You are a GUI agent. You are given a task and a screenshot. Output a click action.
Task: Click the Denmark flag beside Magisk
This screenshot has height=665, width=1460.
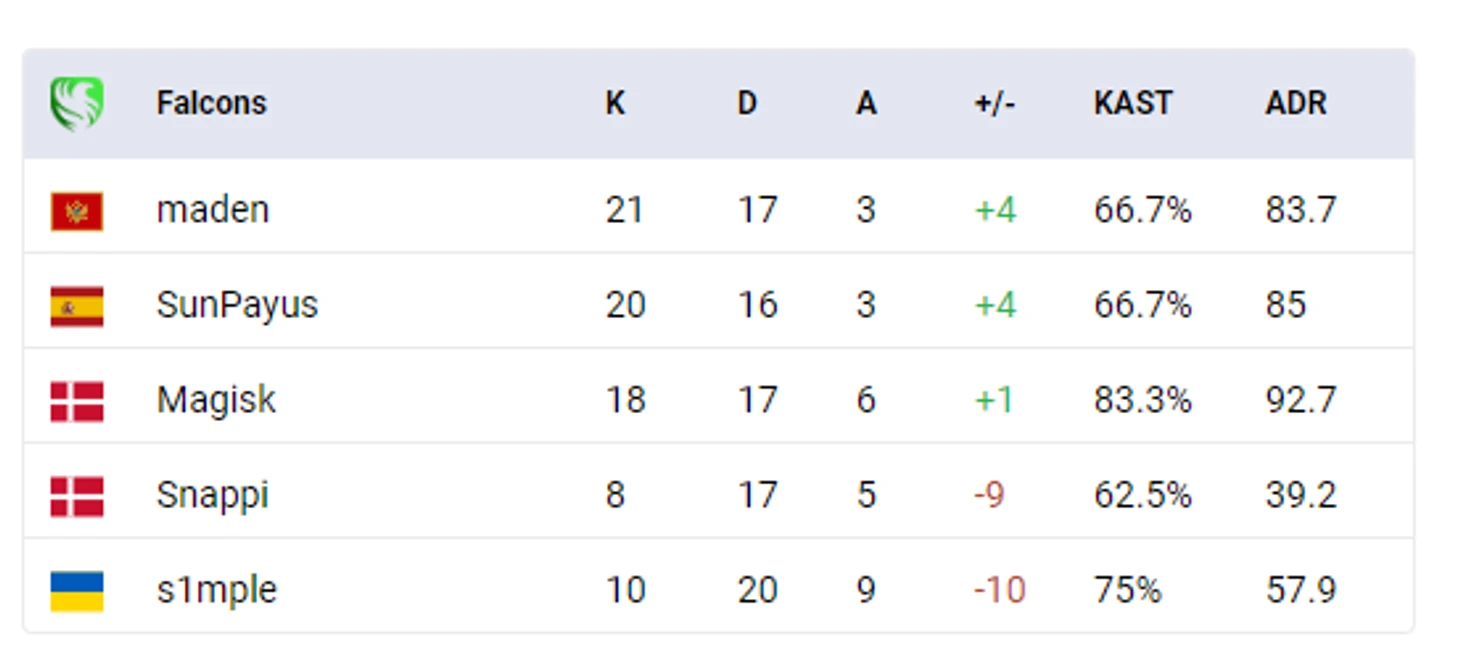pos(77,401)
